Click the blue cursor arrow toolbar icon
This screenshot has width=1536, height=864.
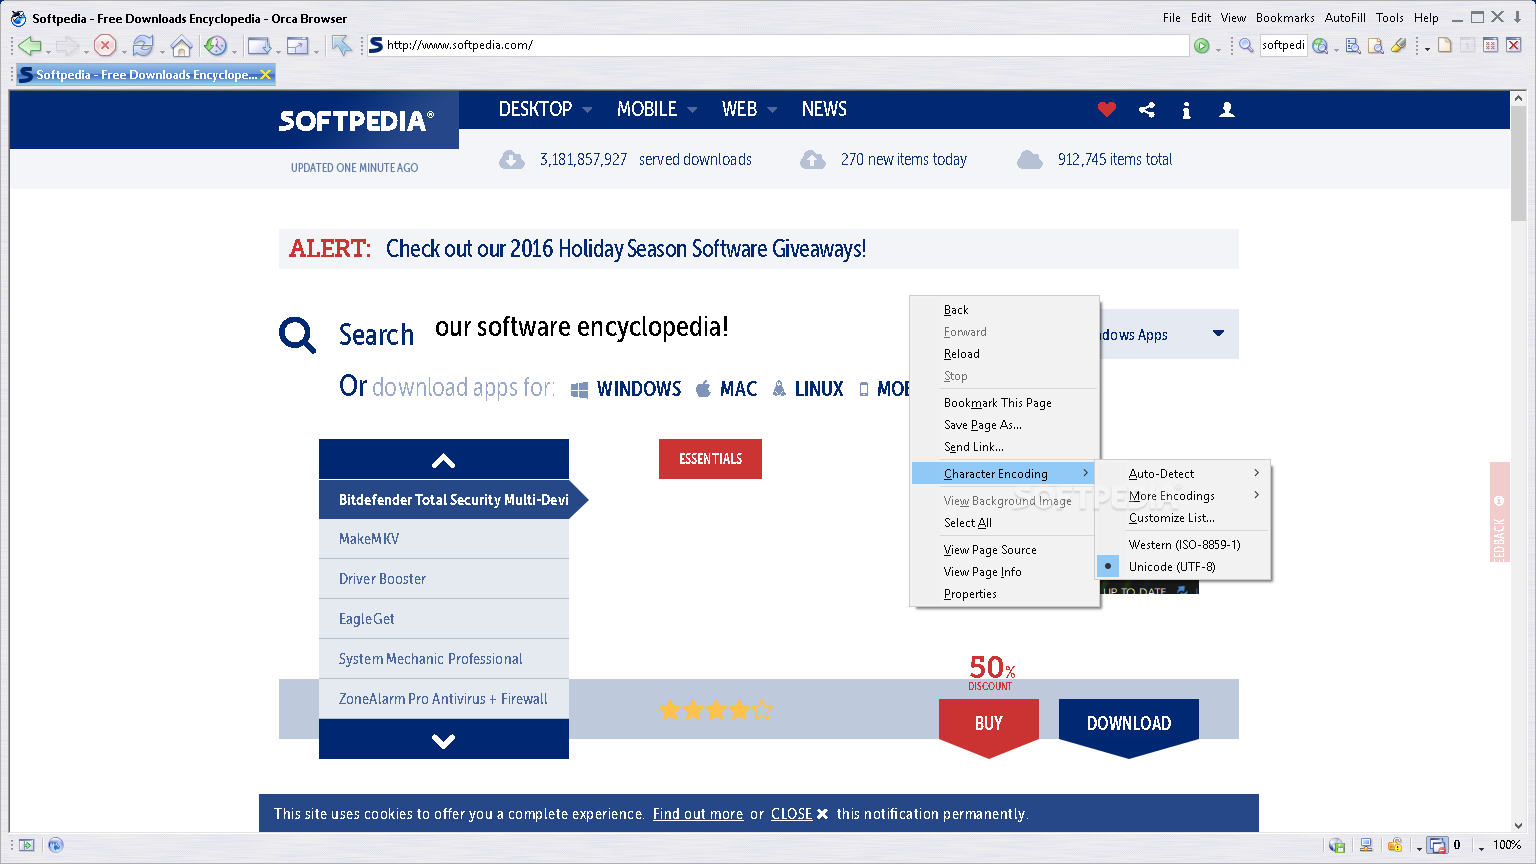(342, 45)
